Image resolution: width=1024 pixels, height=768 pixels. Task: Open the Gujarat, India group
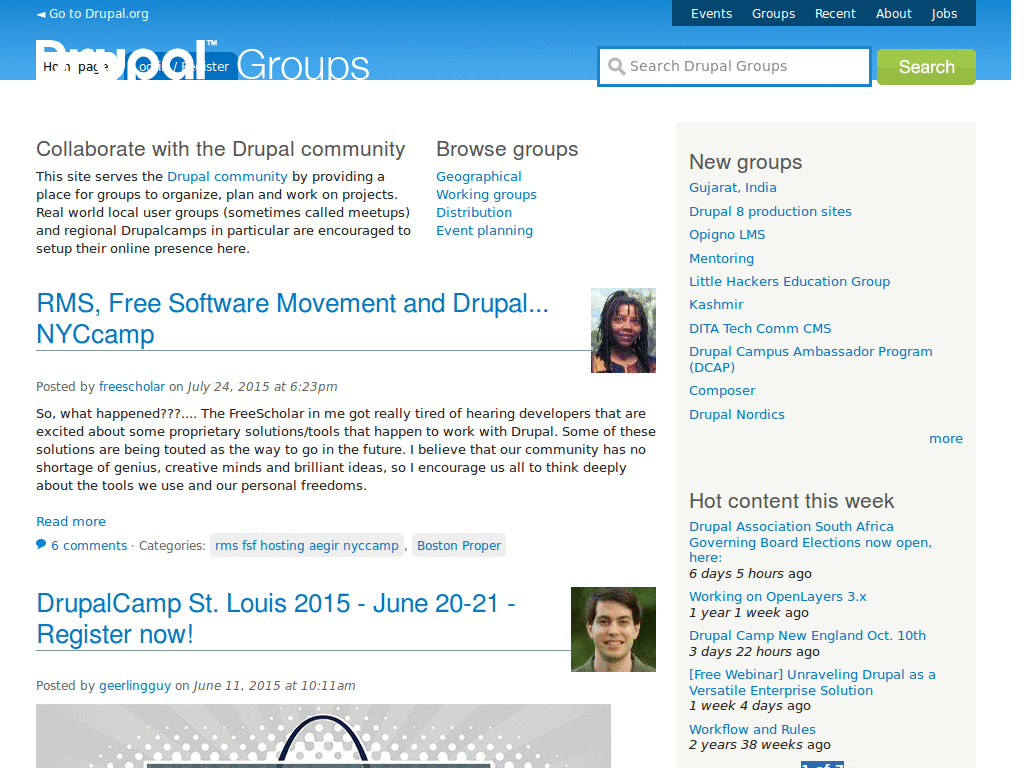(x=733, y=187)
